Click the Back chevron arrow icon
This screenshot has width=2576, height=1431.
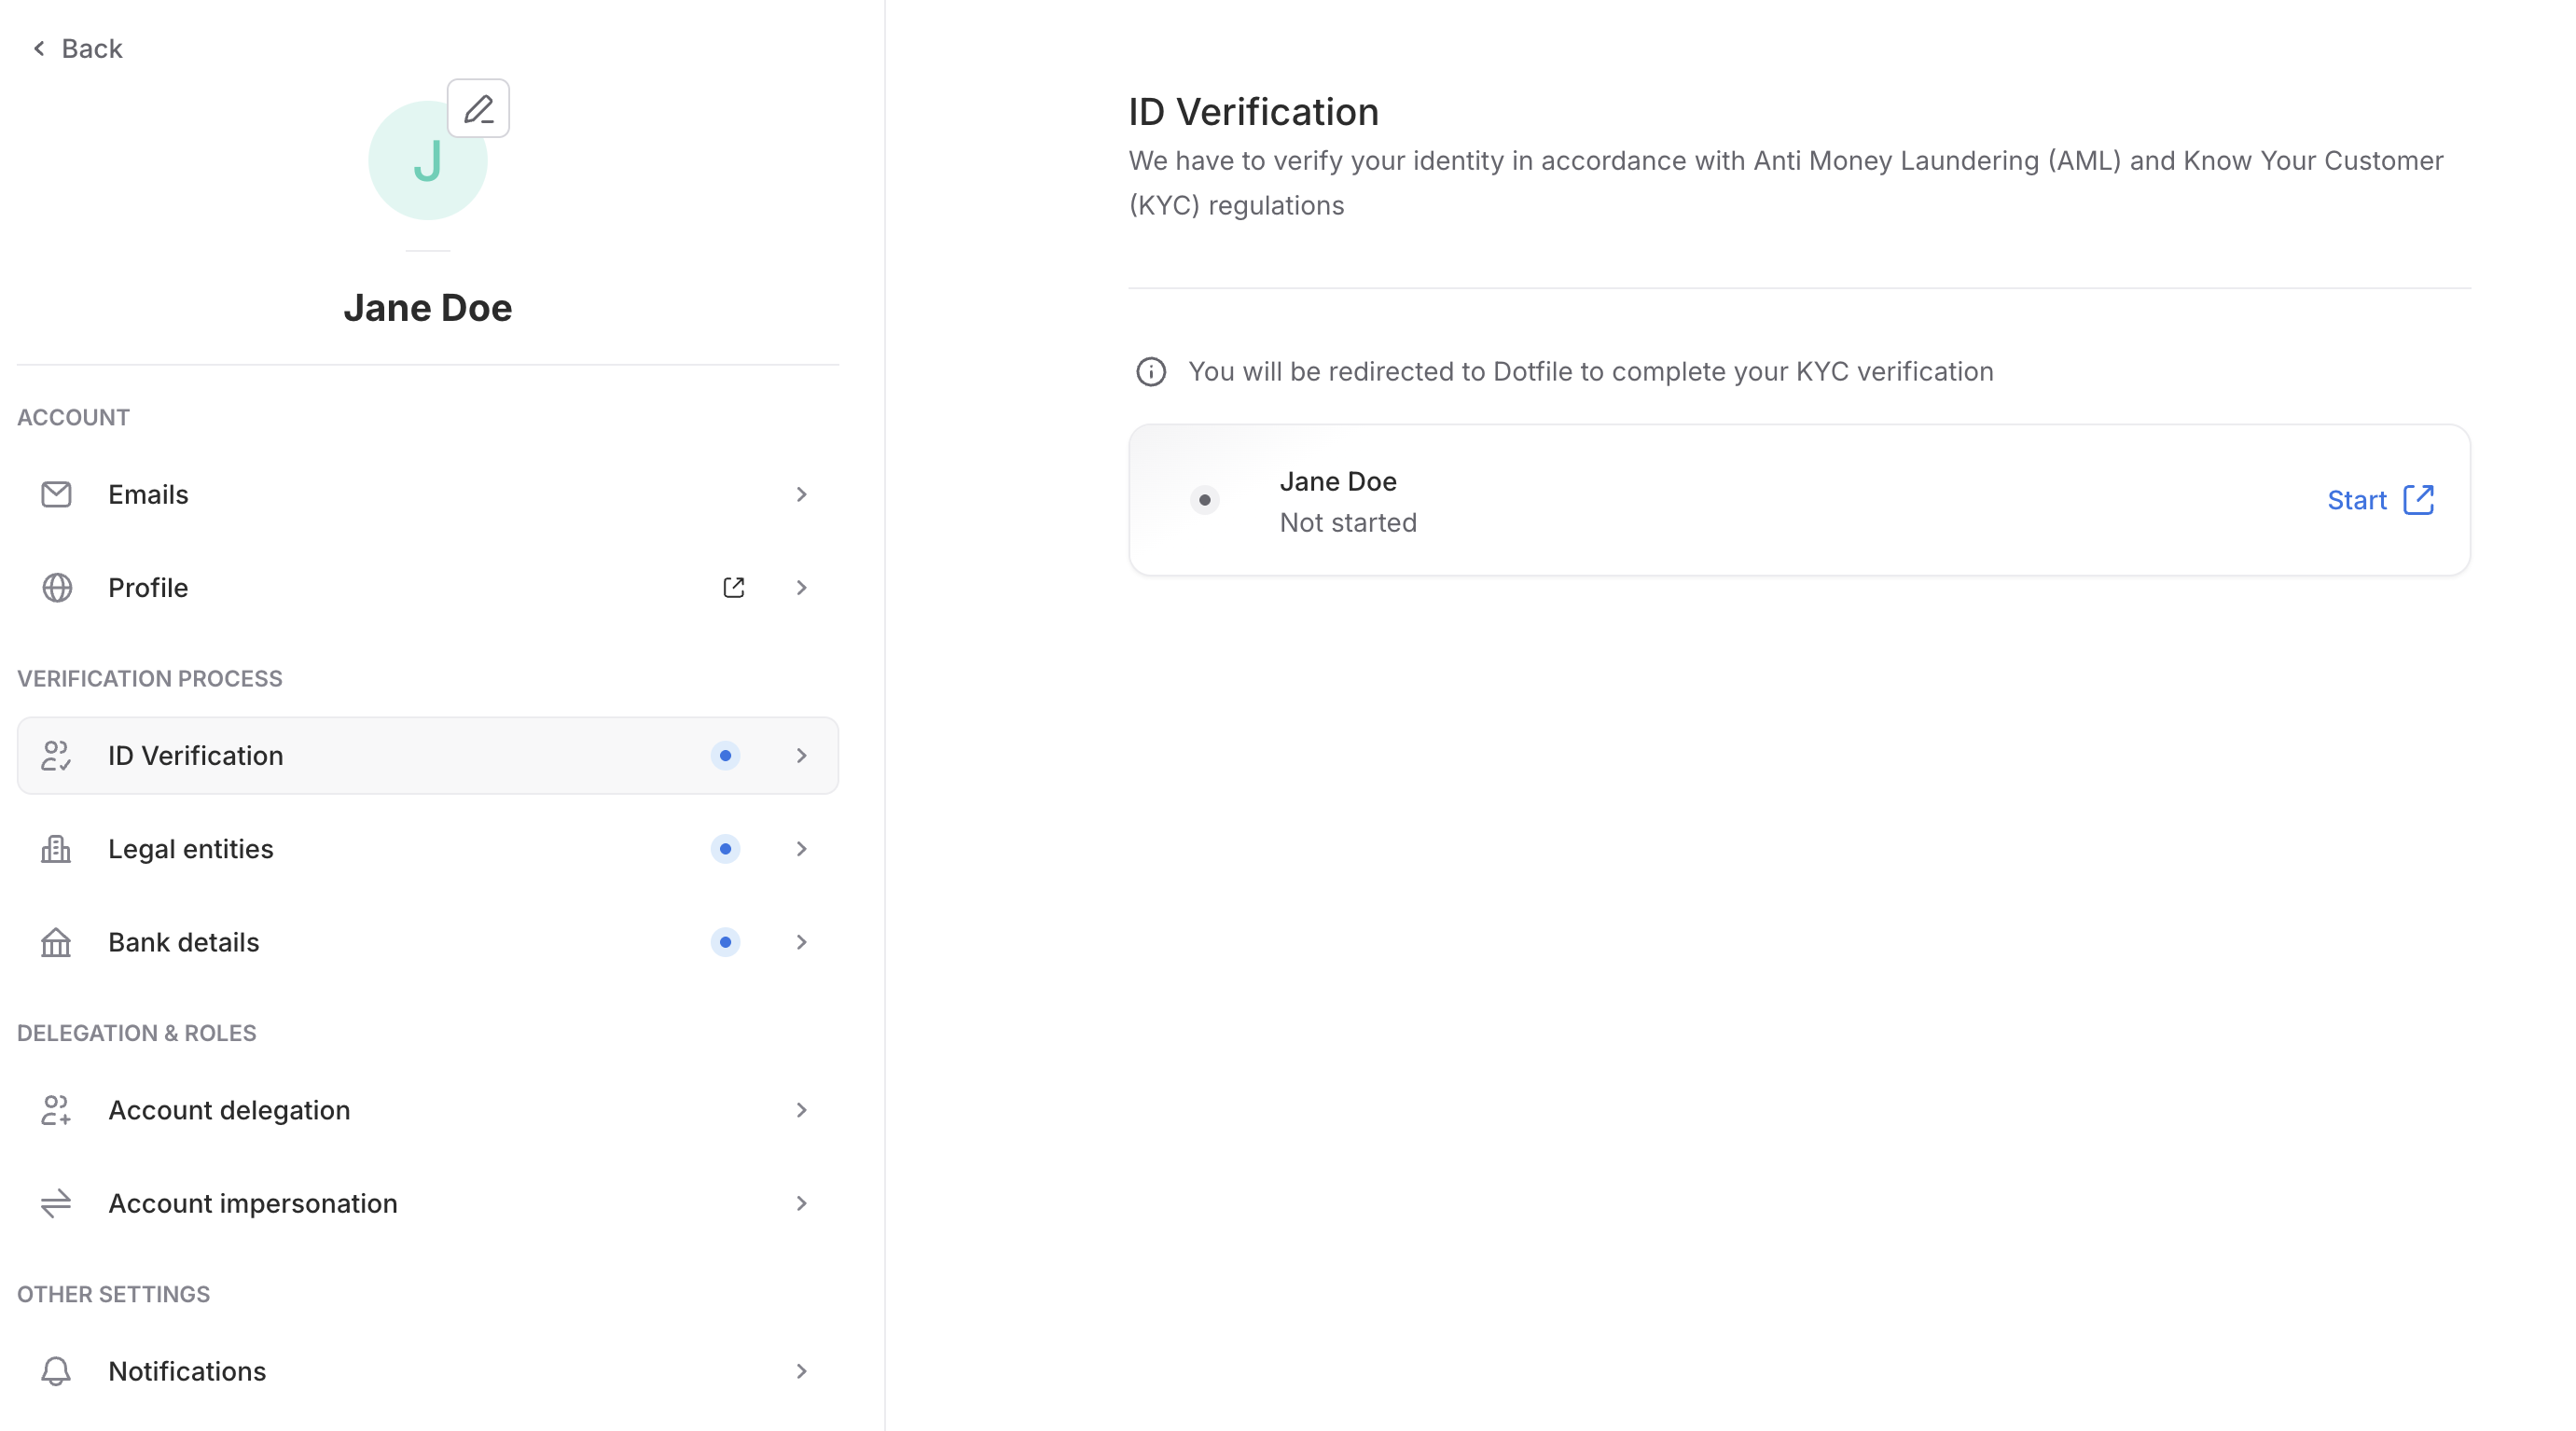point(39,48)
